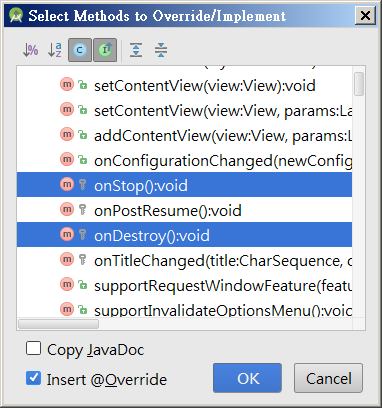
Task: Select the addContentView method entry
Action: (184, 135)
